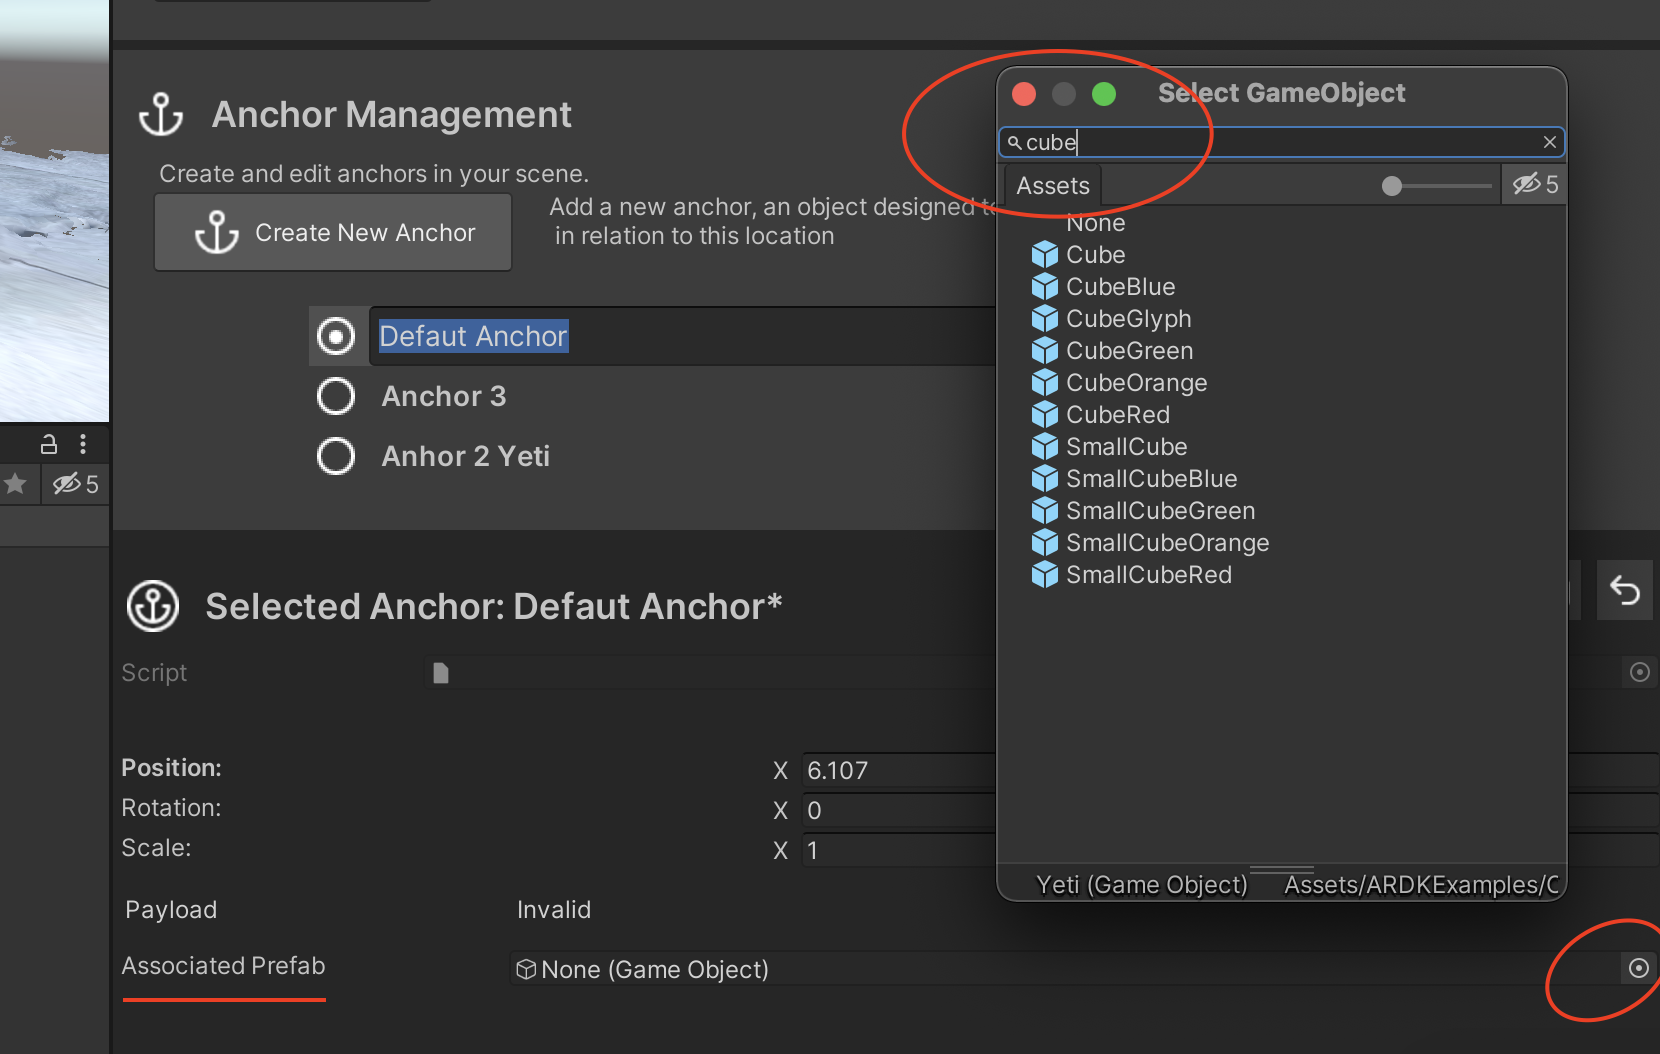The width and height of the screenshot is (1660, 1054).
Task: Click the cube search text field
Action: 1280,142
